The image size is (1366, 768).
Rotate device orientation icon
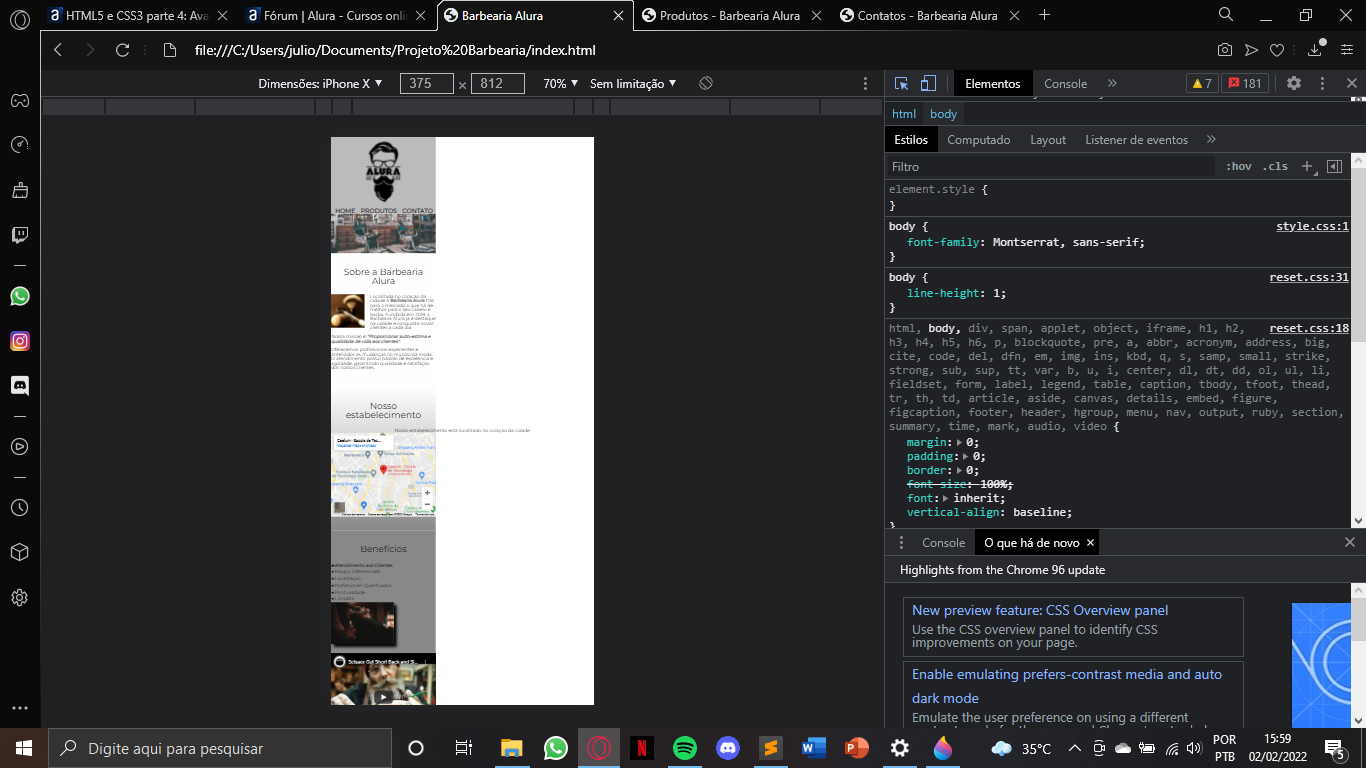coord(706,84)
